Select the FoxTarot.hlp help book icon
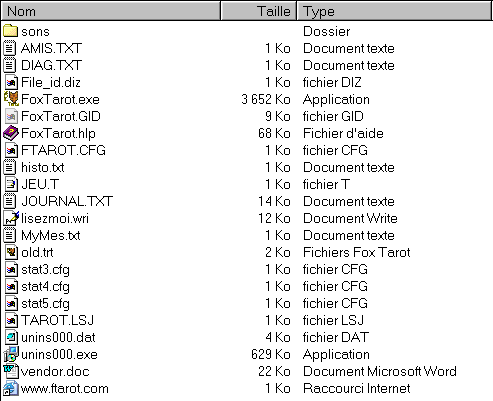The width and height of the screenshot is (493, 401). coord(11,133)
